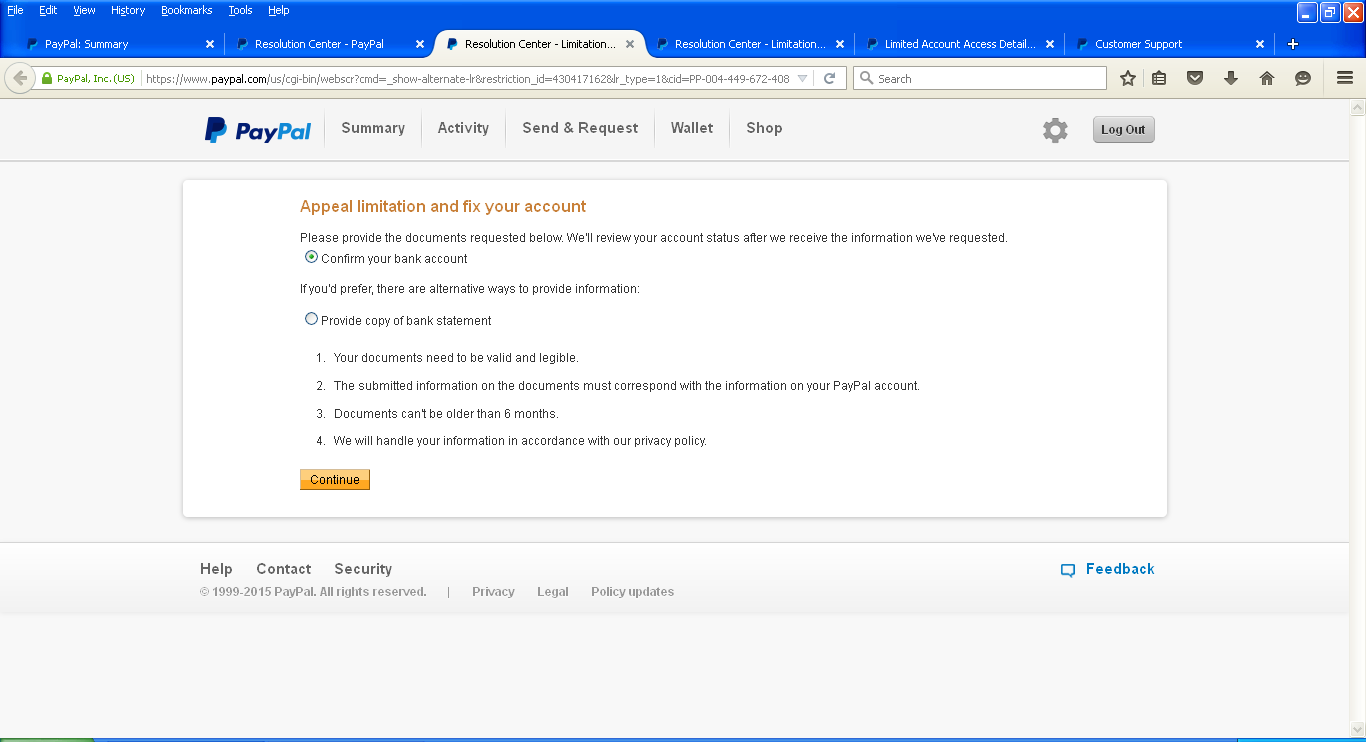Viewport: 1366px width, 742px height.
Task: Save page to Pocket
Action: coord(1195,78)
